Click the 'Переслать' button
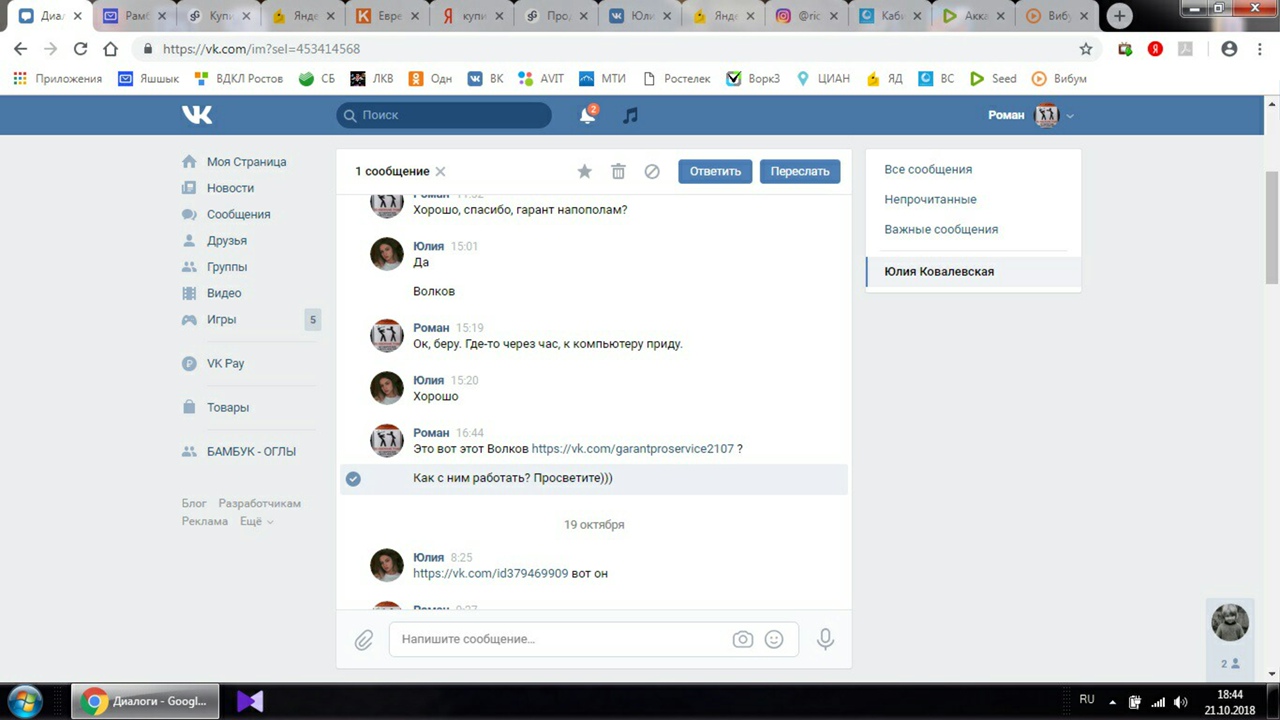The width and height of the screenshot is (1280, 720). (x=800, y=171)
